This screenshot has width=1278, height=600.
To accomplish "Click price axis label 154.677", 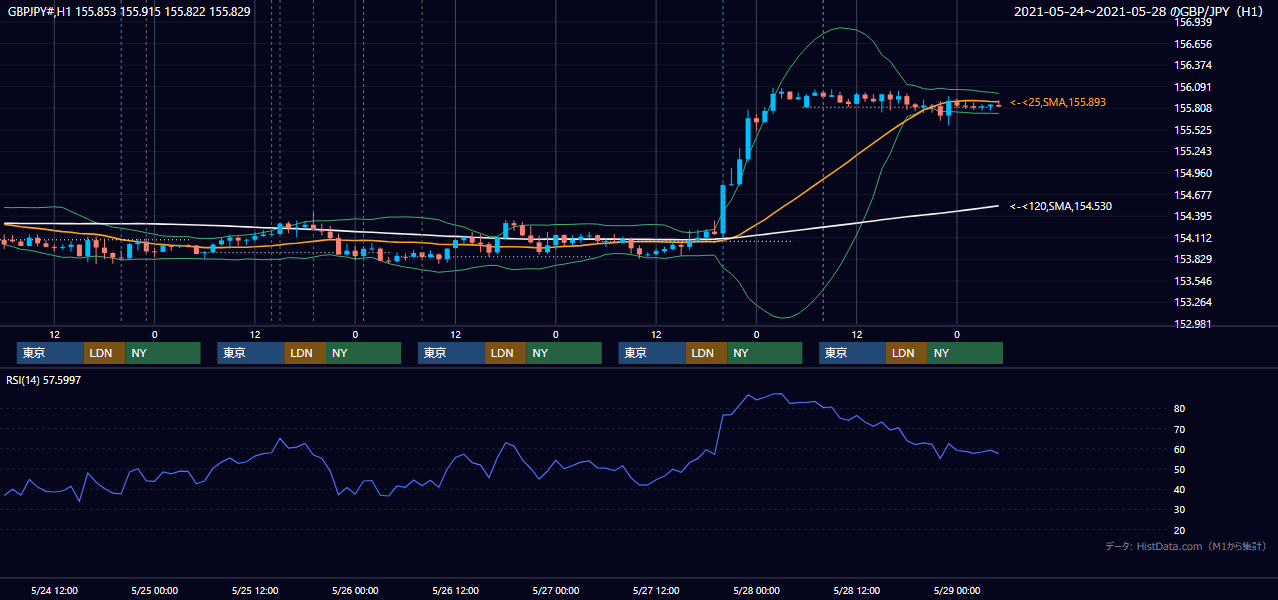I will pos(1193,195).
